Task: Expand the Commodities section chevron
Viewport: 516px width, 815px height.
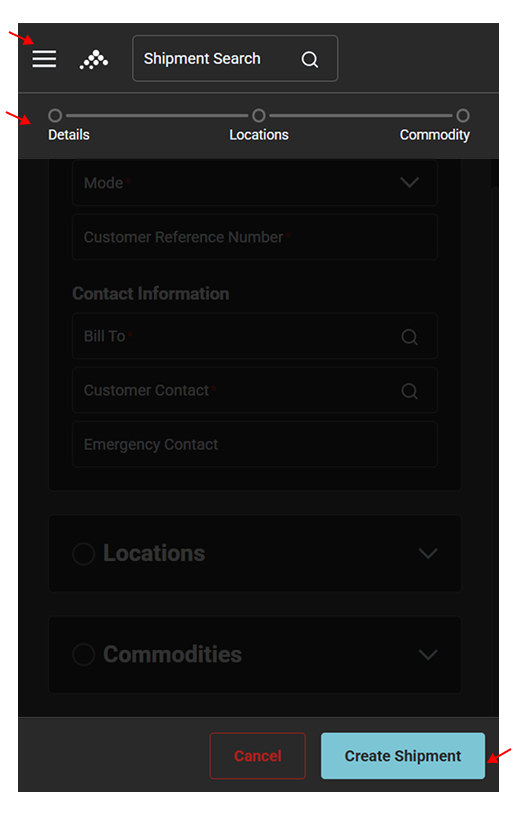Action: pyautogui.click(x=428, y=654)
